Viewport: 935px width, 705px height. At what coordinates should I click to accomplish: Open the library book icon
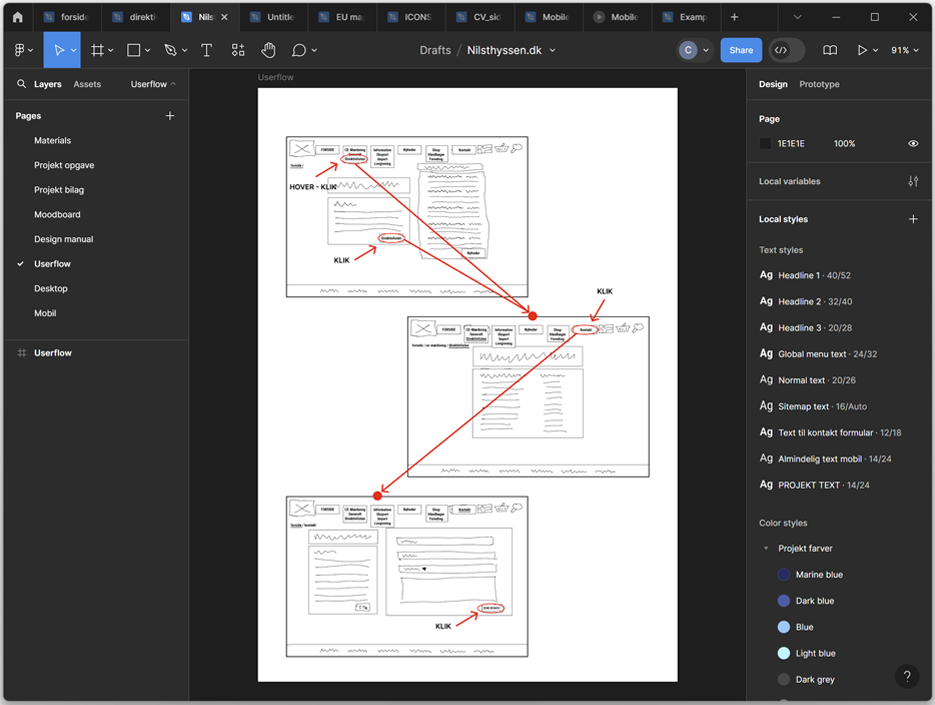829,50
